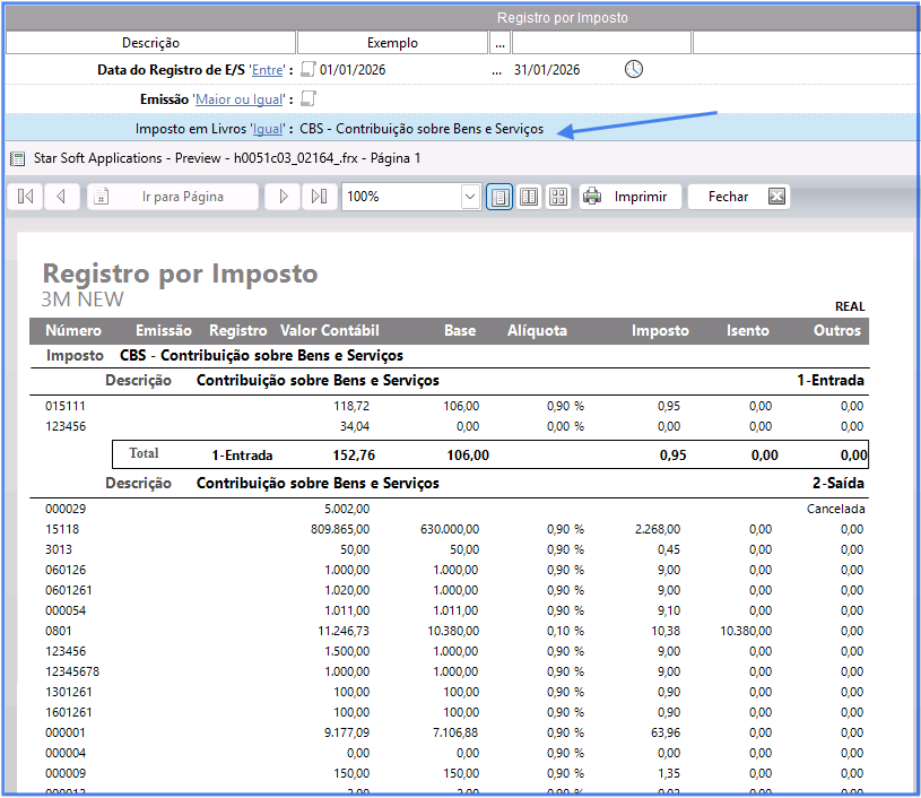The width and height of the screenshot is (921, 798).
Task: Click the small icon next to Emissão
Action: point(309,99)
